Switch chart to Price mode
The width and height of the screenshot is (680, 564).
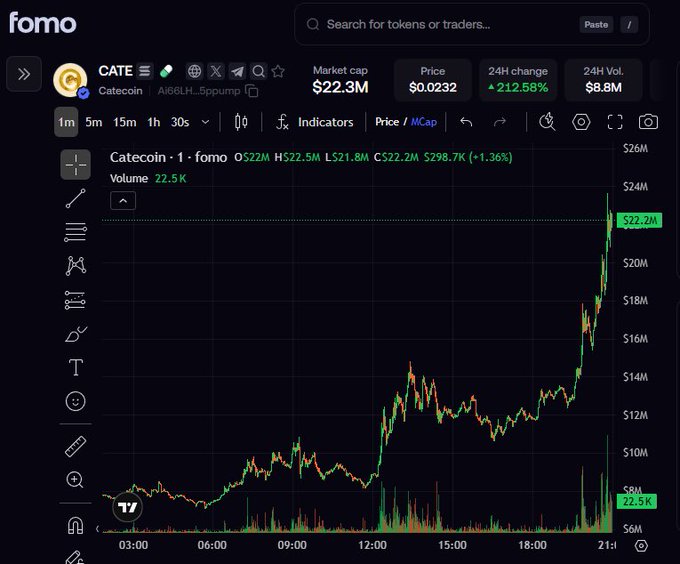pyautogui.click(x=387, y=122)
